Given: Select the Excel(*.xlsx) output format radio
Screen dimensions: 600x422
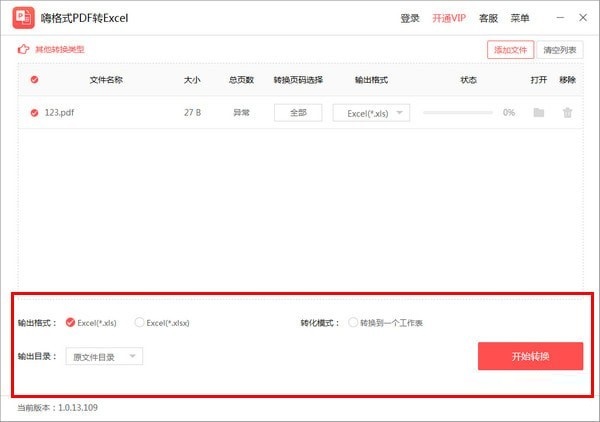Looking at the screenshot, I should click(x=139, y=323).
